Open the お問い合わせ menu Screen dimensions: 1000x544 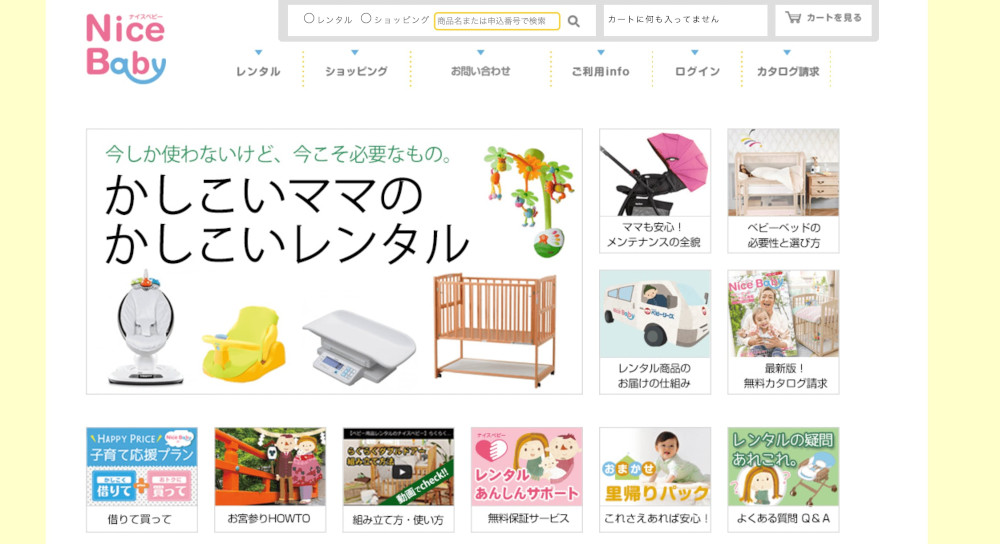(480, 71)
